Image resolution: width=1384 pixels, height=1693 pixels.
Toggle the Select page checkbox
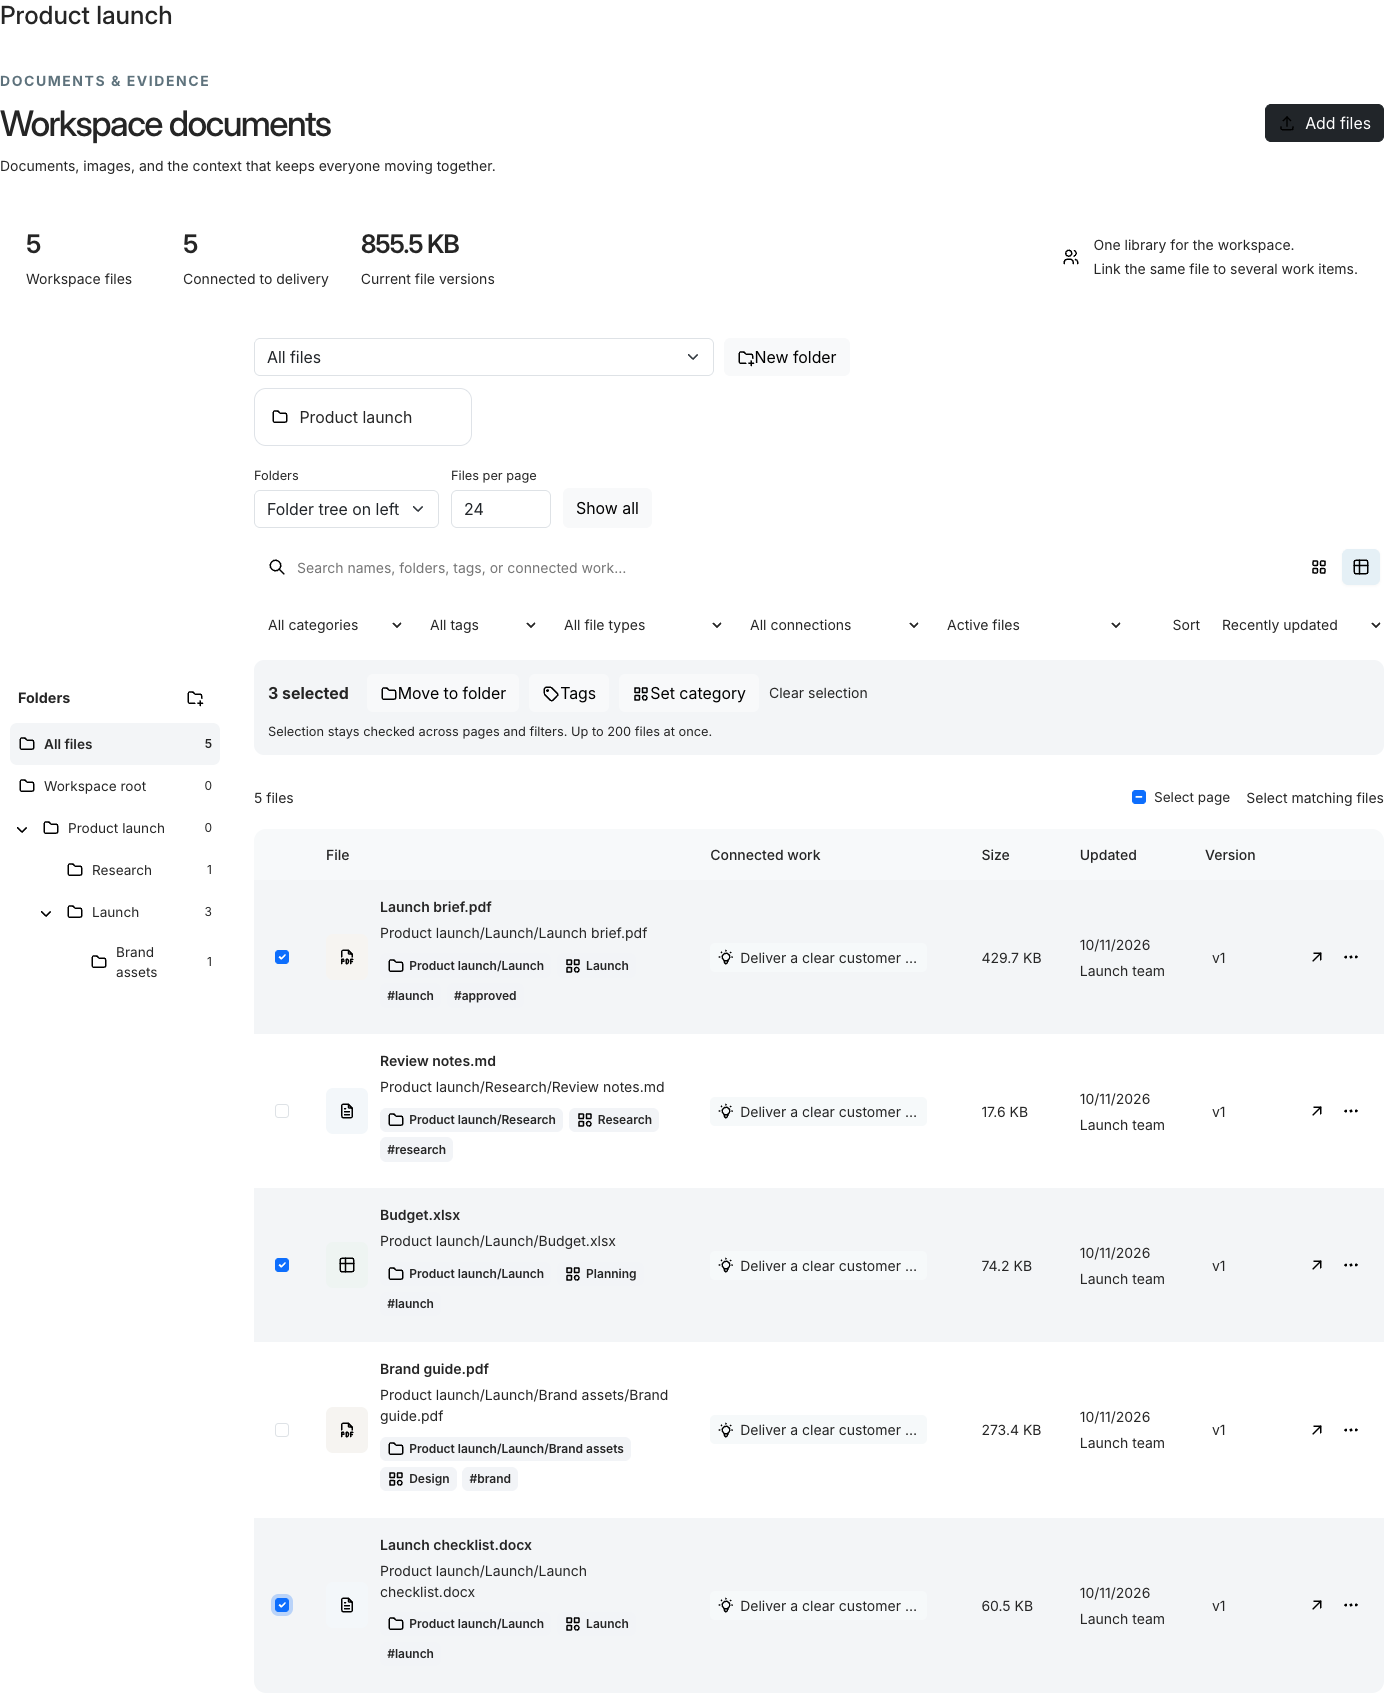[1139, 797]
